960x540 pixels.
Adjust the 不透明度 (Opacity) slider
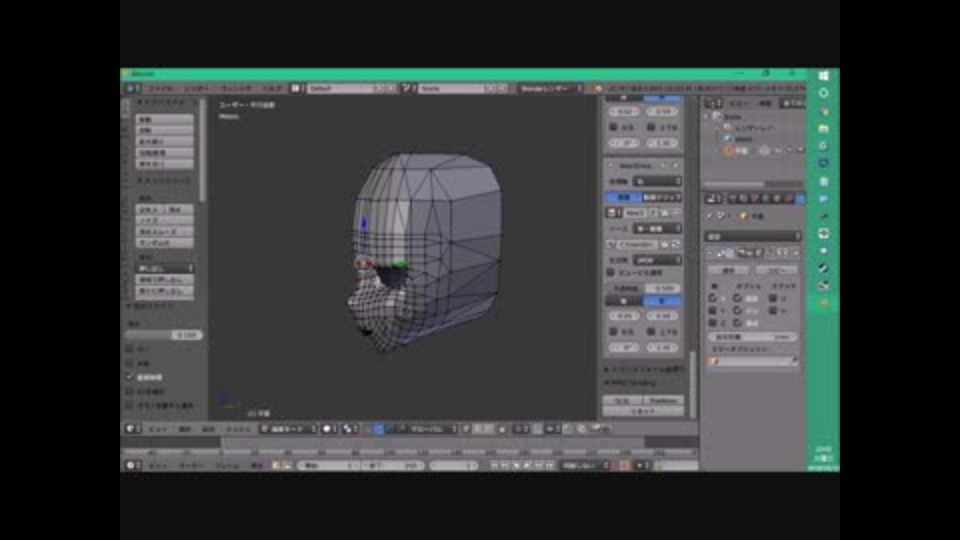click(x=643, y=288)
